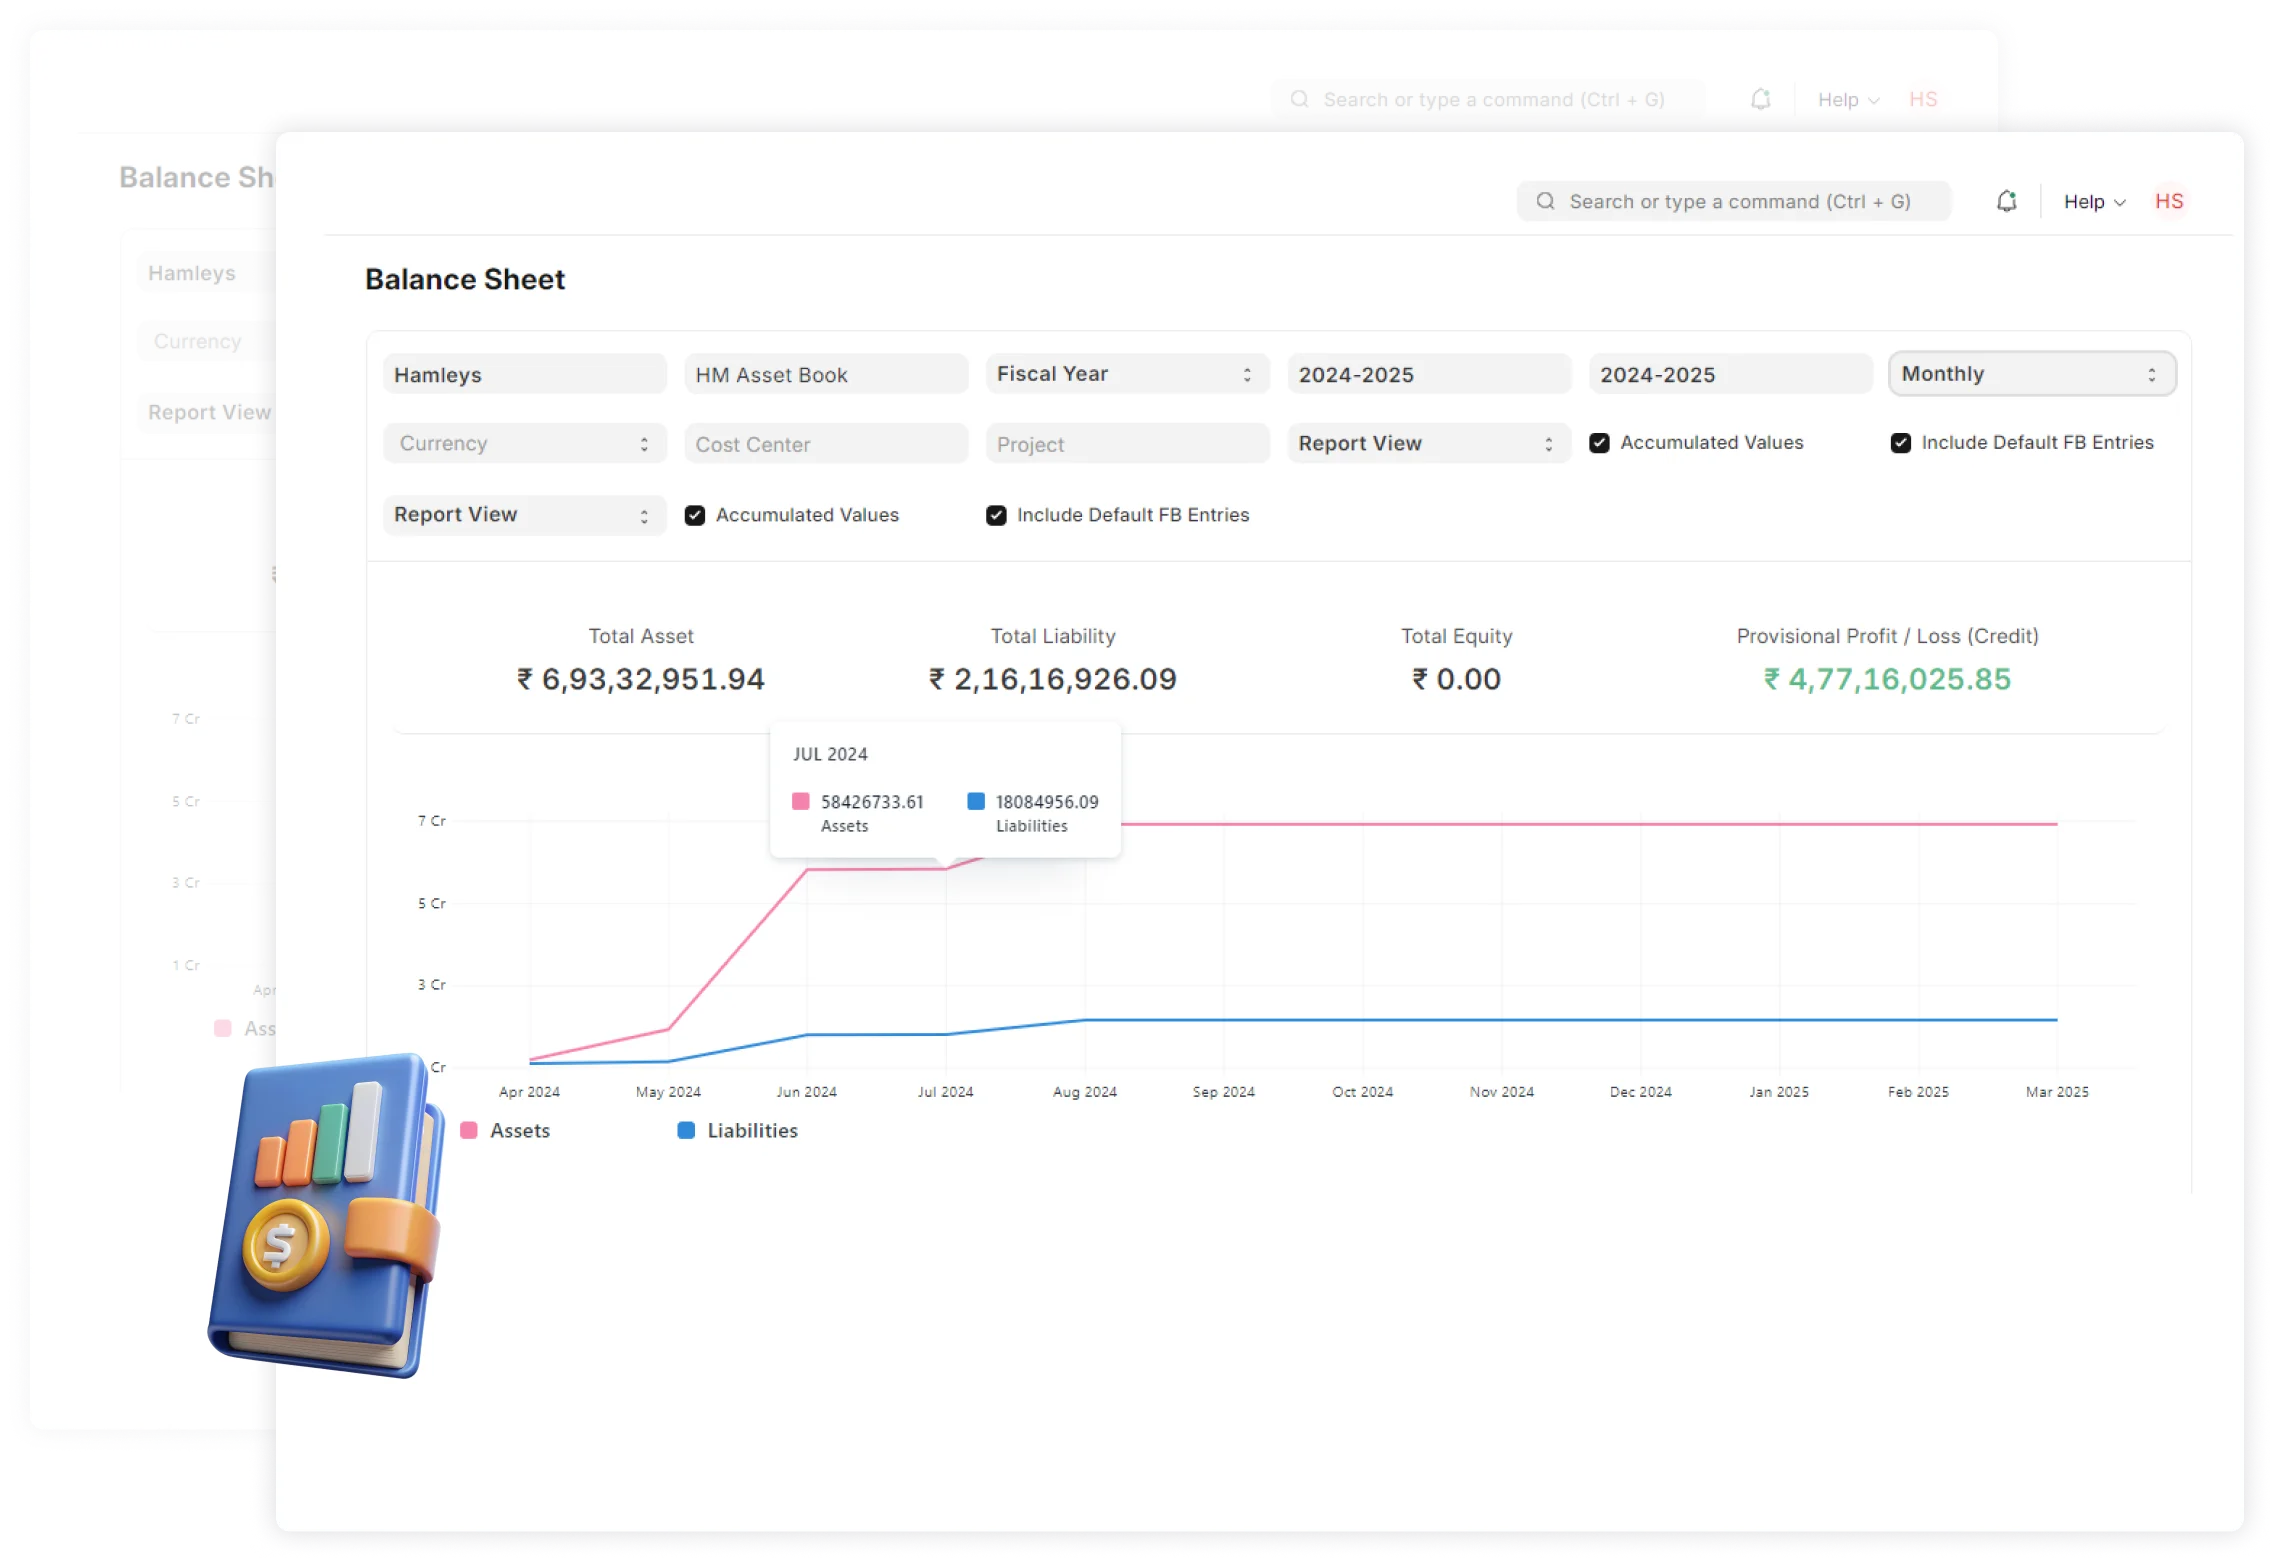This screenshot has width=2270, height=1558.
Task: Click the Currency selector field
Action: (x=524, y=443)
